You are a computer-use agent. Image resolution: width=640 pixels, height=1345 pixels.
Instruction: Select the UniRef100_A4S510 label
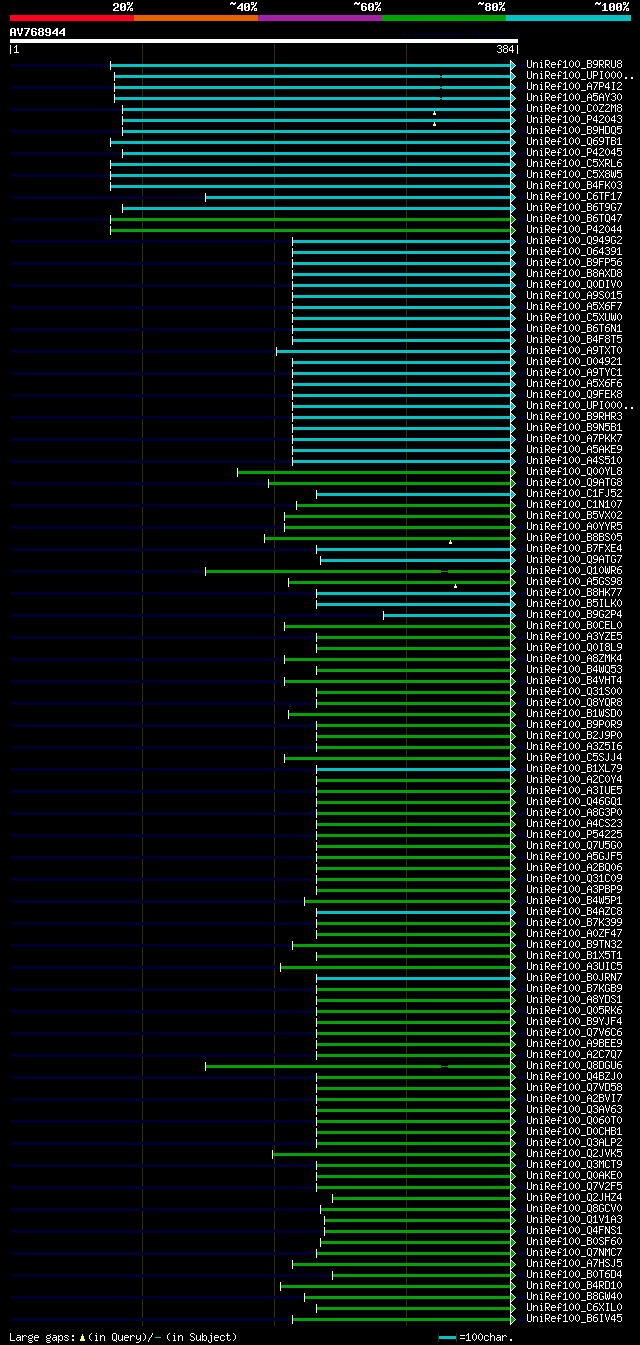click(574, 461)
